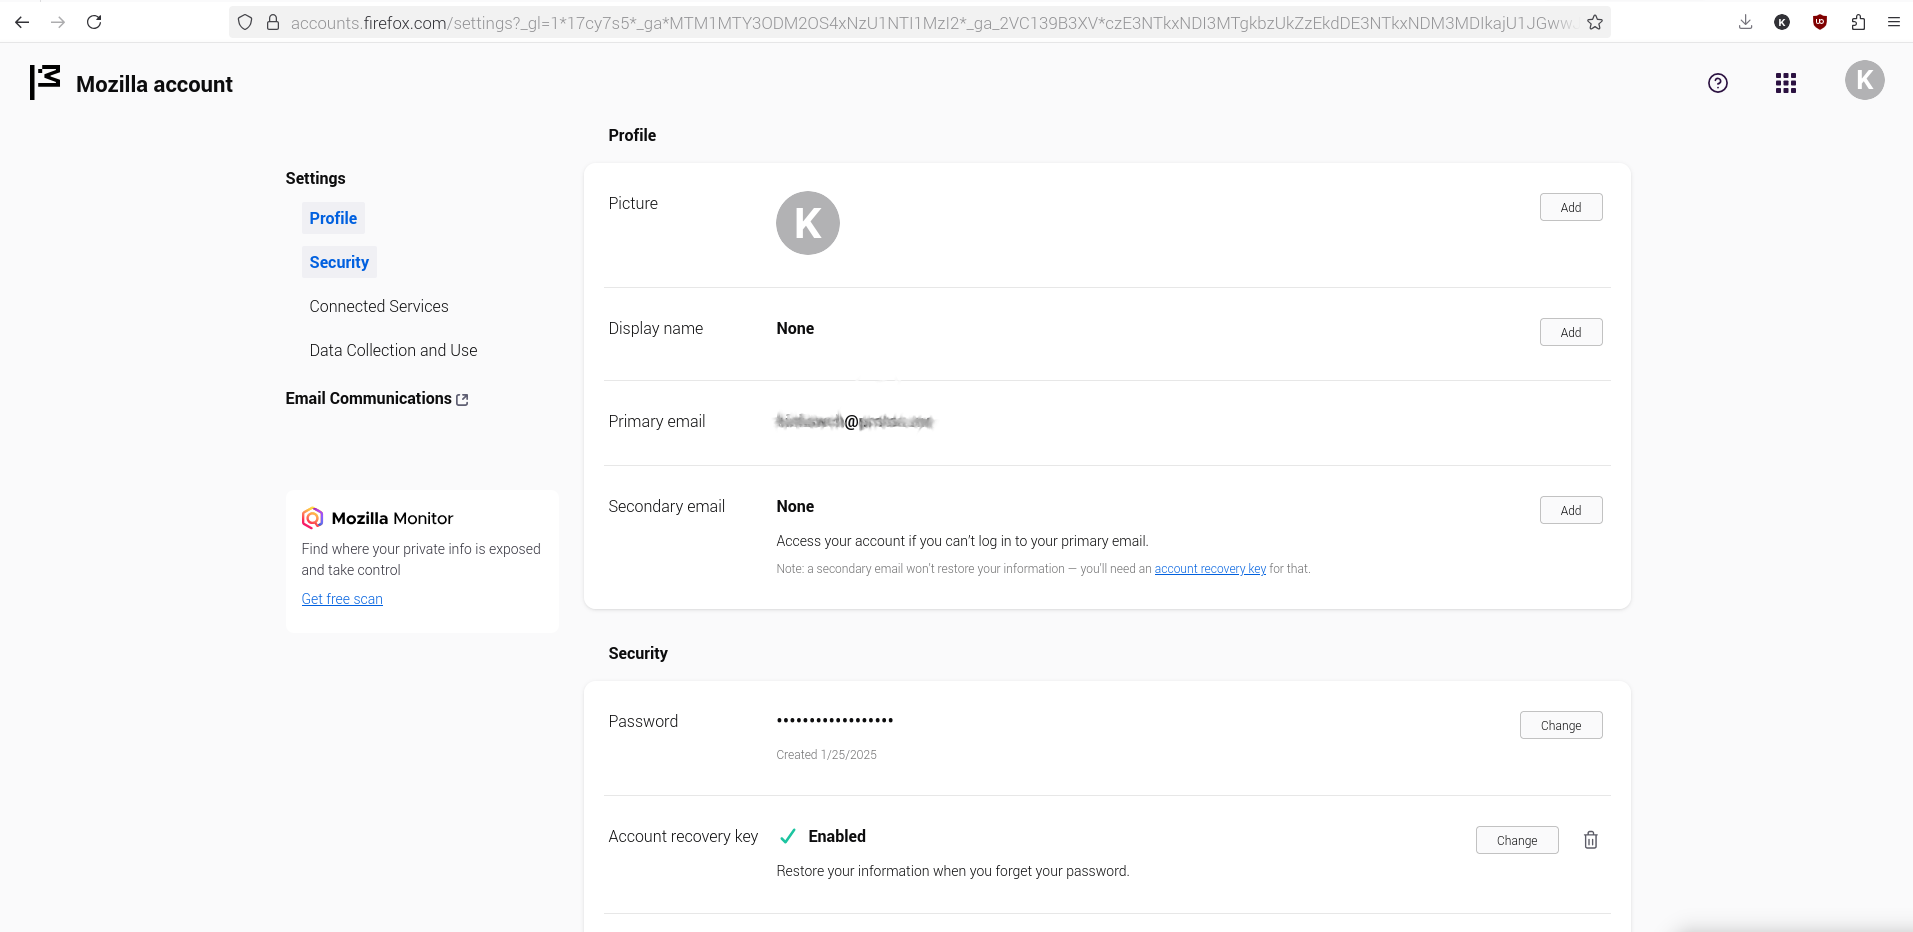
Task: Reload the page with the refresh icon
Action: (x=94, y=22)
